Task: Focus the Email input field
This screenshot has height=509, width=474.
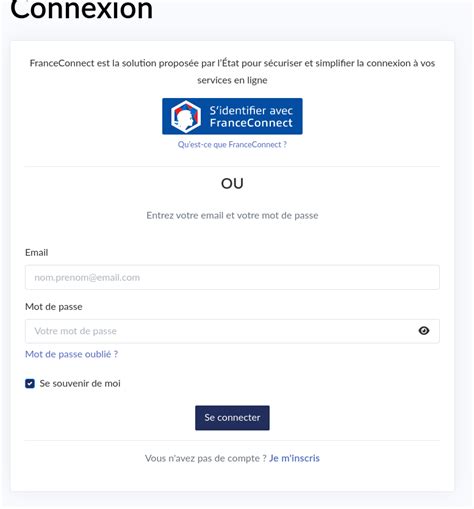Action: click(232, 277)
